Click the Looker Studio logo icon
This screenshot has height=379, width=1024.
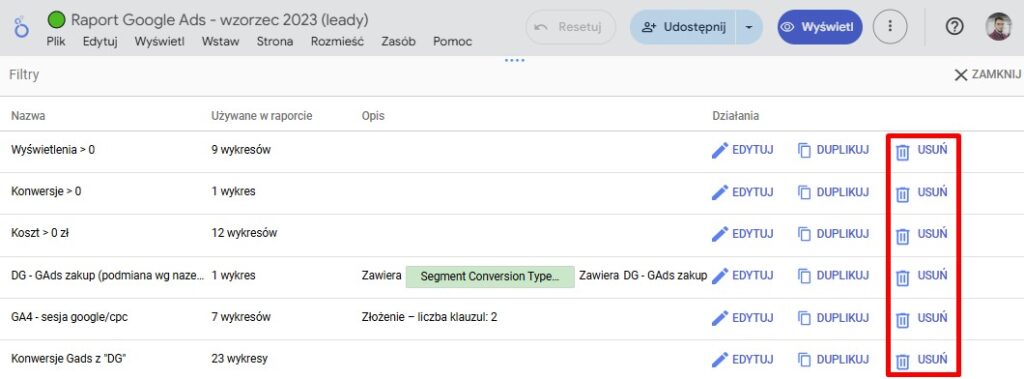(21, 27)
